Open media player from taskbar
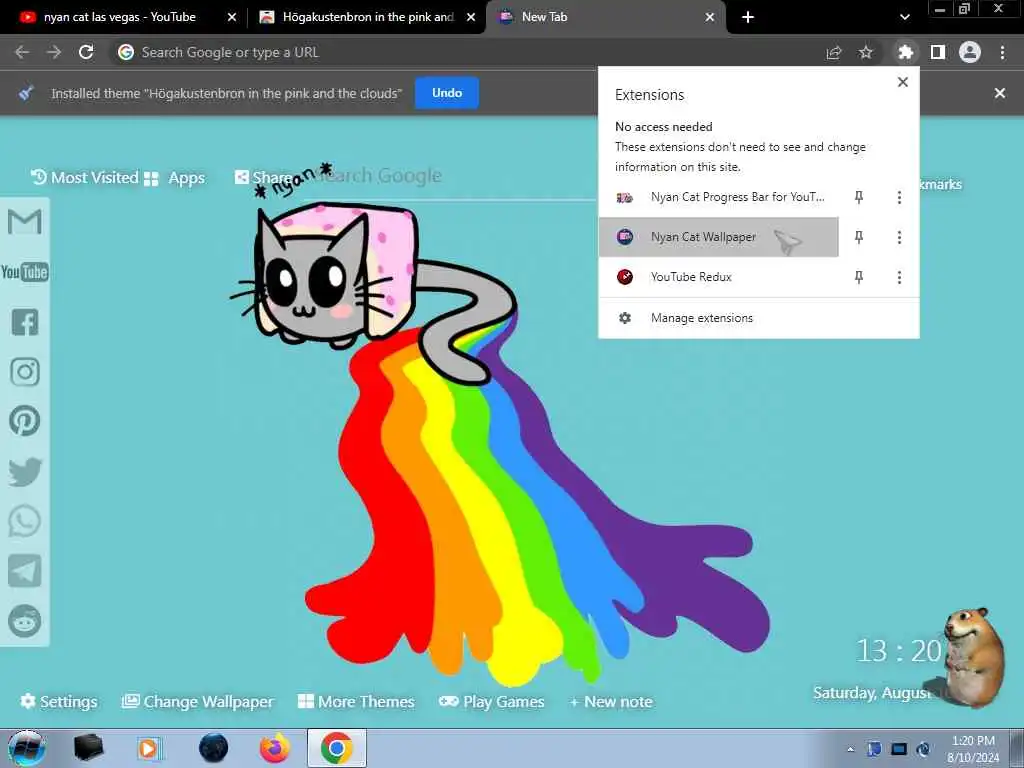Screen dimensions: 1024x768 148,748
